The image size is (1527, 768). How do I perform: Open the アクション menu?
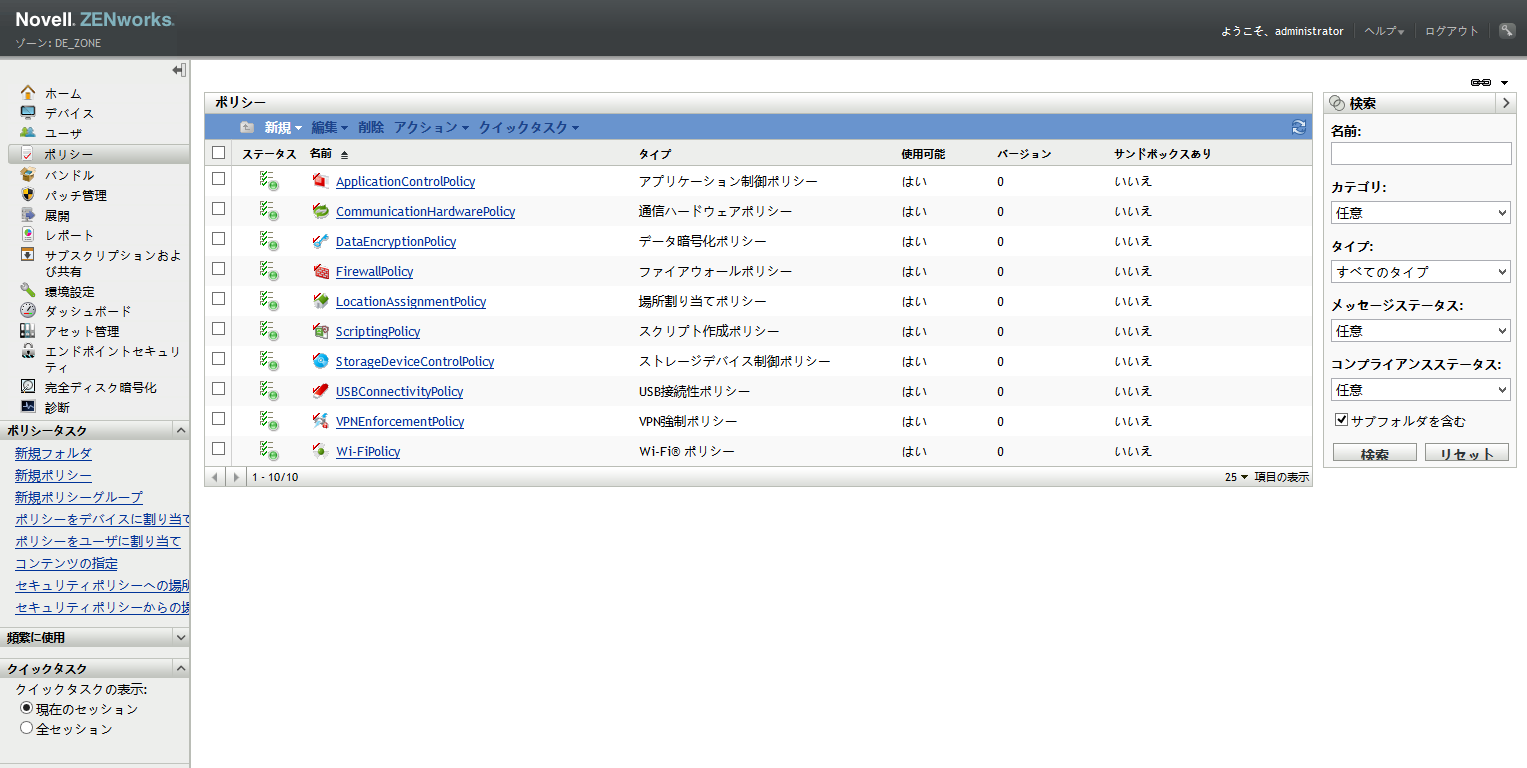click(x=432, y=127)
